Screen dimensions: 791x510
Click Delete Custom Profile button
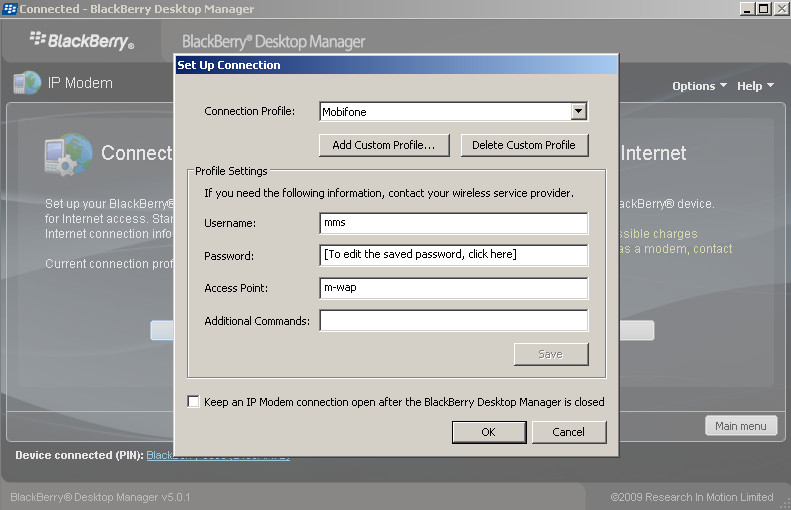[x=523, y=145]
